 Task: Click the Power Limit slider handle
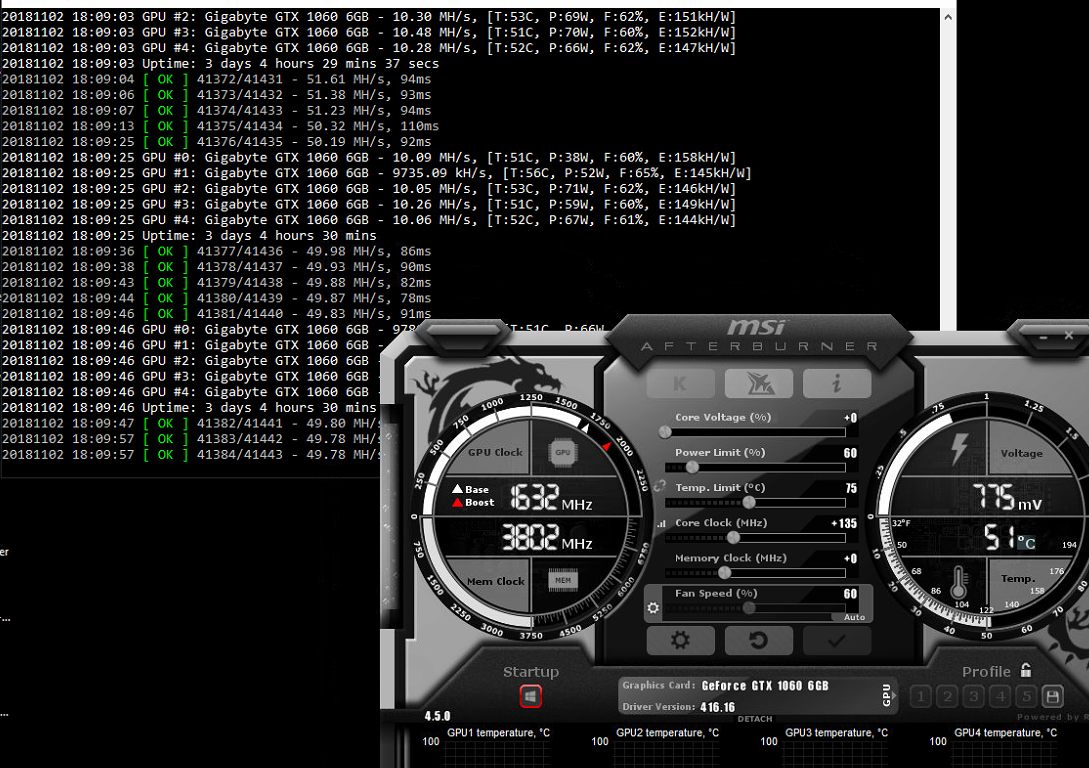coord(692,467)
